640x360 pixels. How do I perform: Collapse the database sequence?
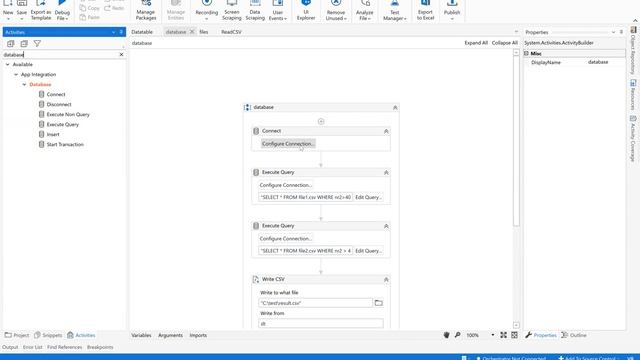pyautogui.click(x=395, y=107)
